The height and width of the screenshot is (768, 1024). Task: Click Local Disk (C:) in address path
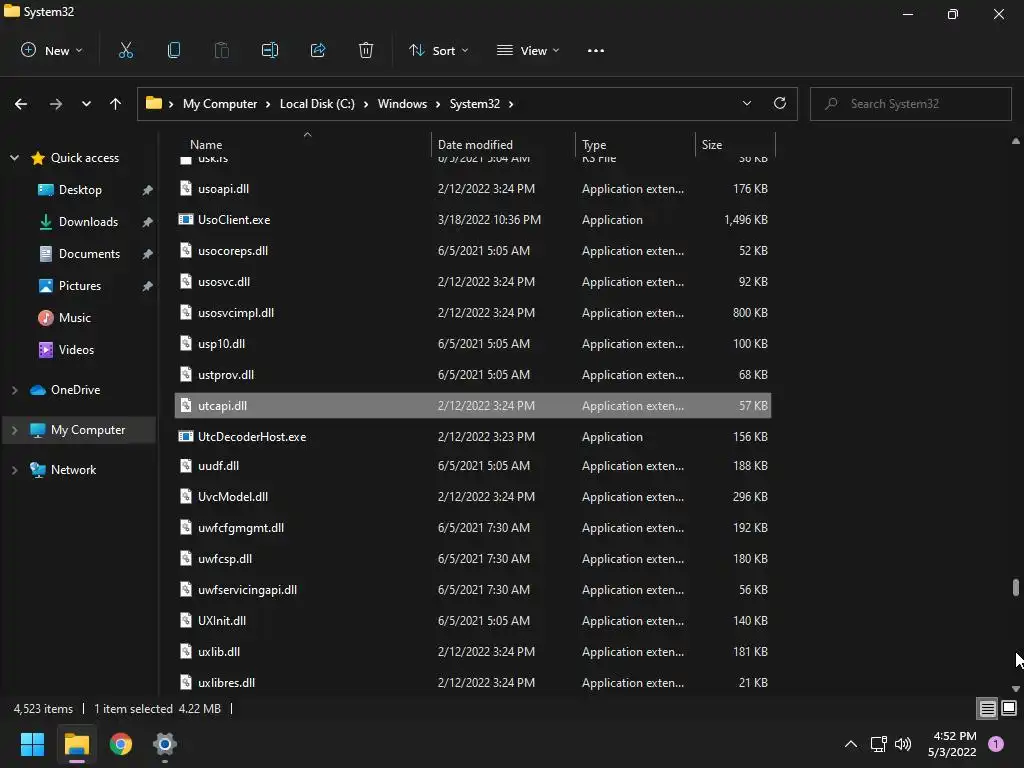tap(317, 104)
